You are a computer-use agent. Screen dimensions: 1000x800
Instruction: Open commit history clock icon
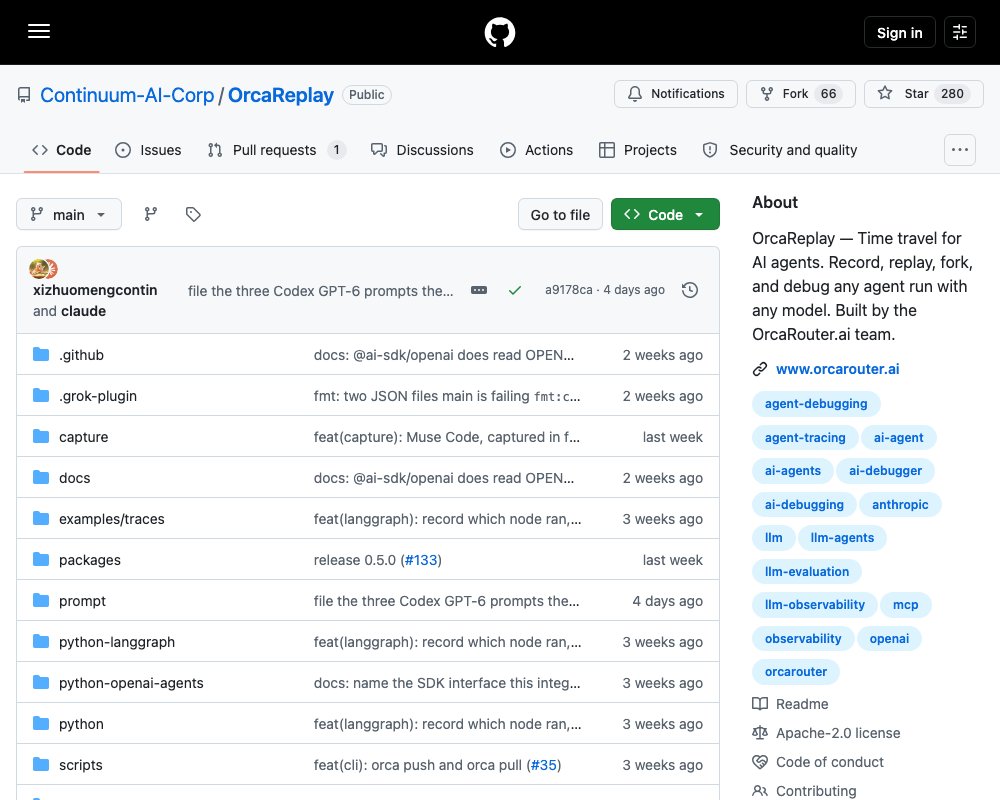[689, 290]
